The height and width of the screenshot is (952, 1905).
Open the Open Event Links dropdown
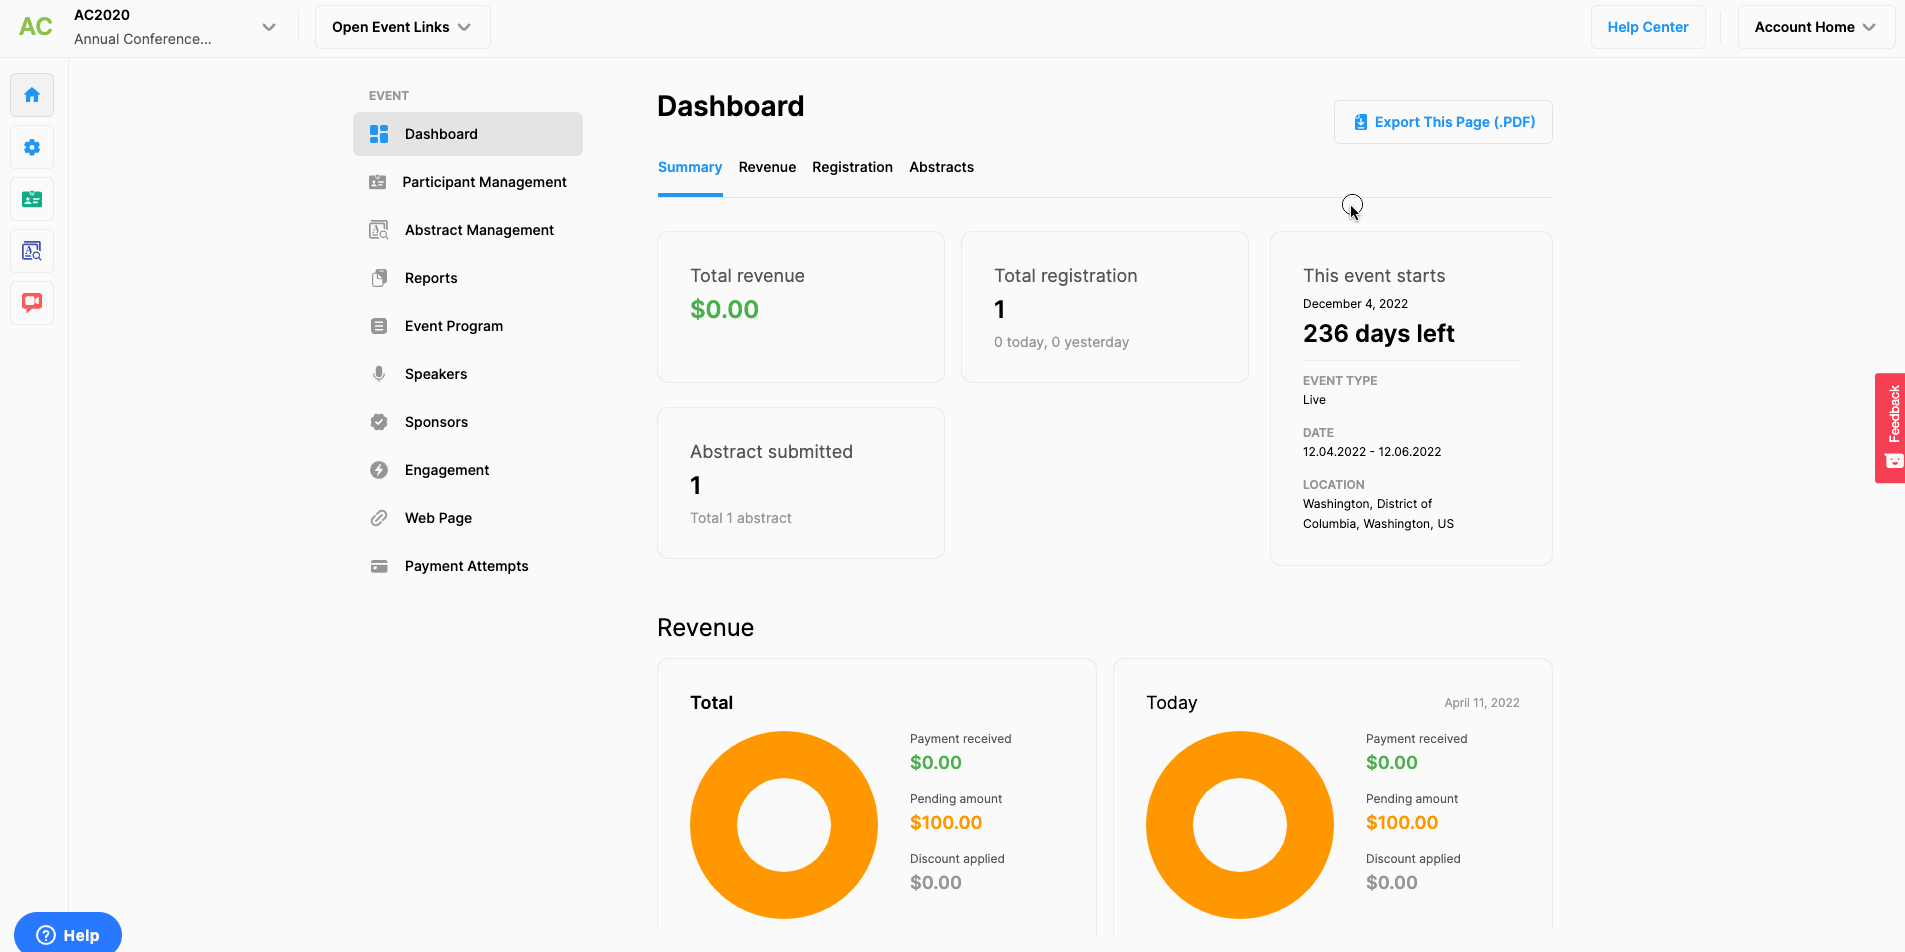point(402,27)
